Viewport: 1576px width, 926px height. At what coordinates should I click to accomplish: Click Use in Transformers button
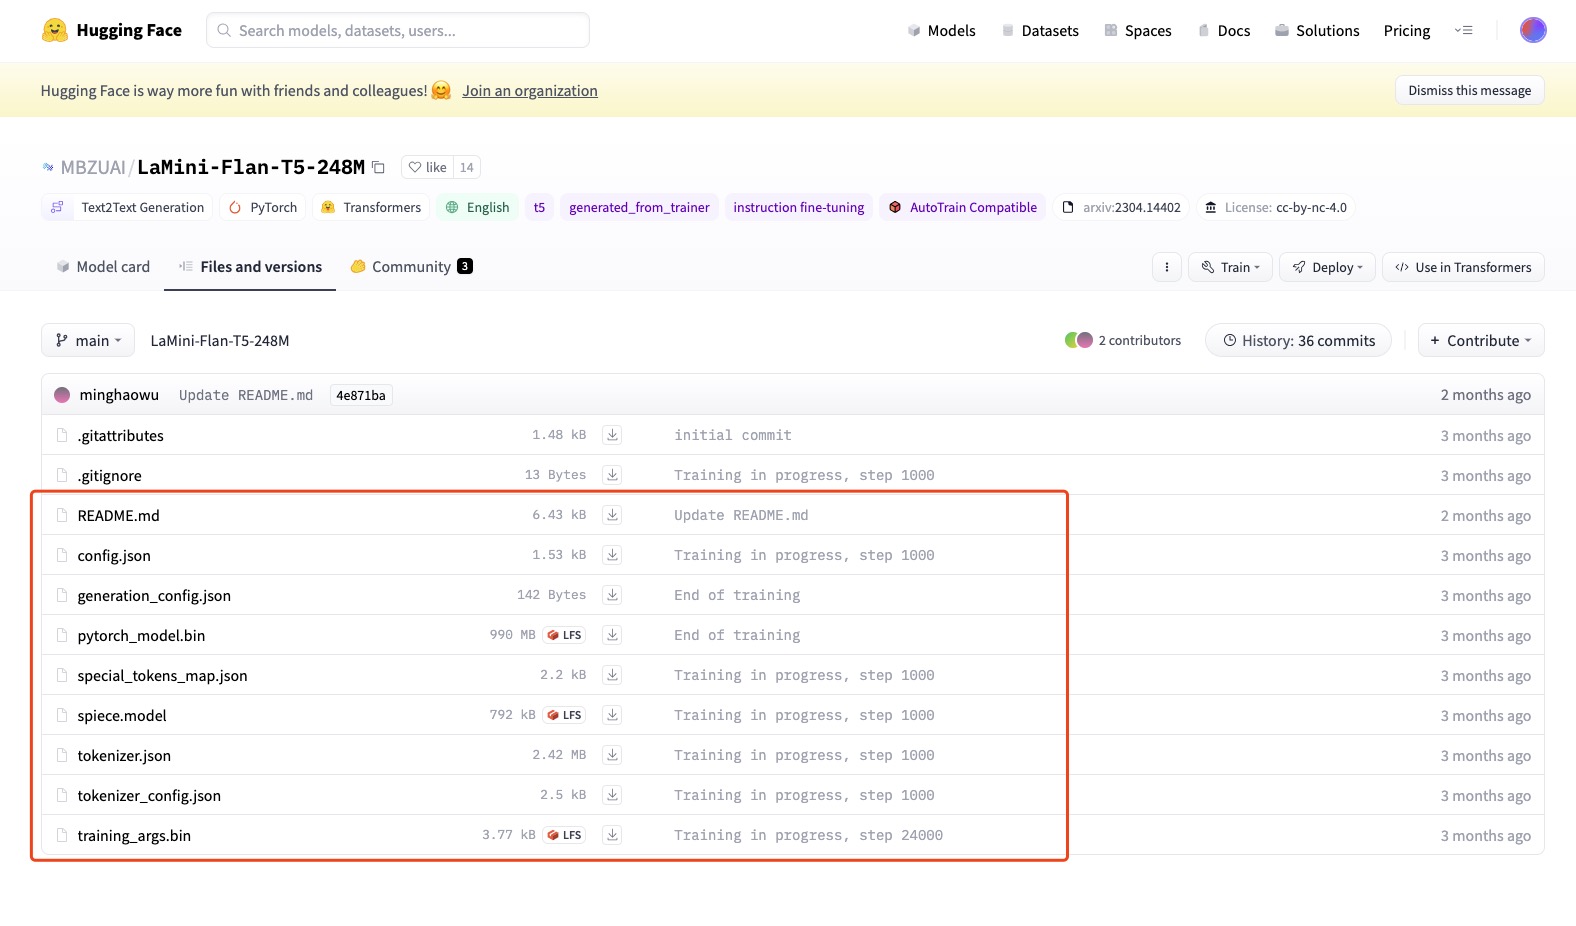click(x=1463, y=267)
